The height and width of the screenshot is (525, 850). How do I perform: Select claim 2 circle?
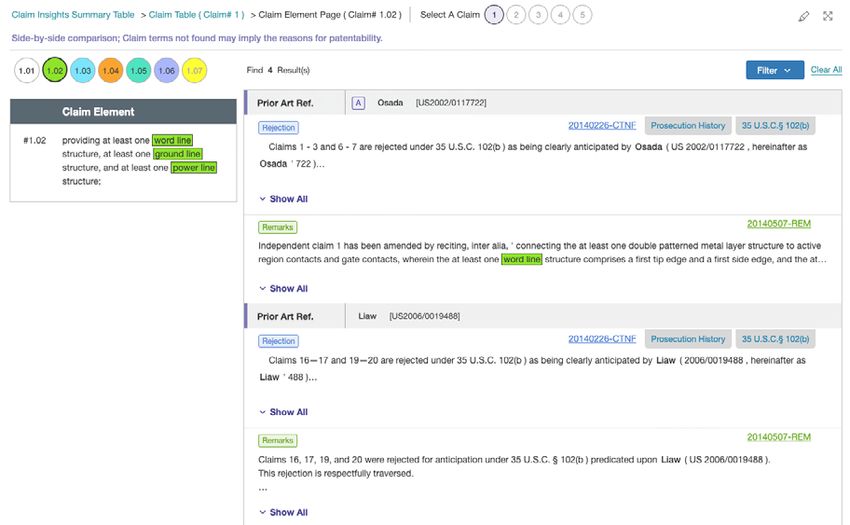[516, 15]
